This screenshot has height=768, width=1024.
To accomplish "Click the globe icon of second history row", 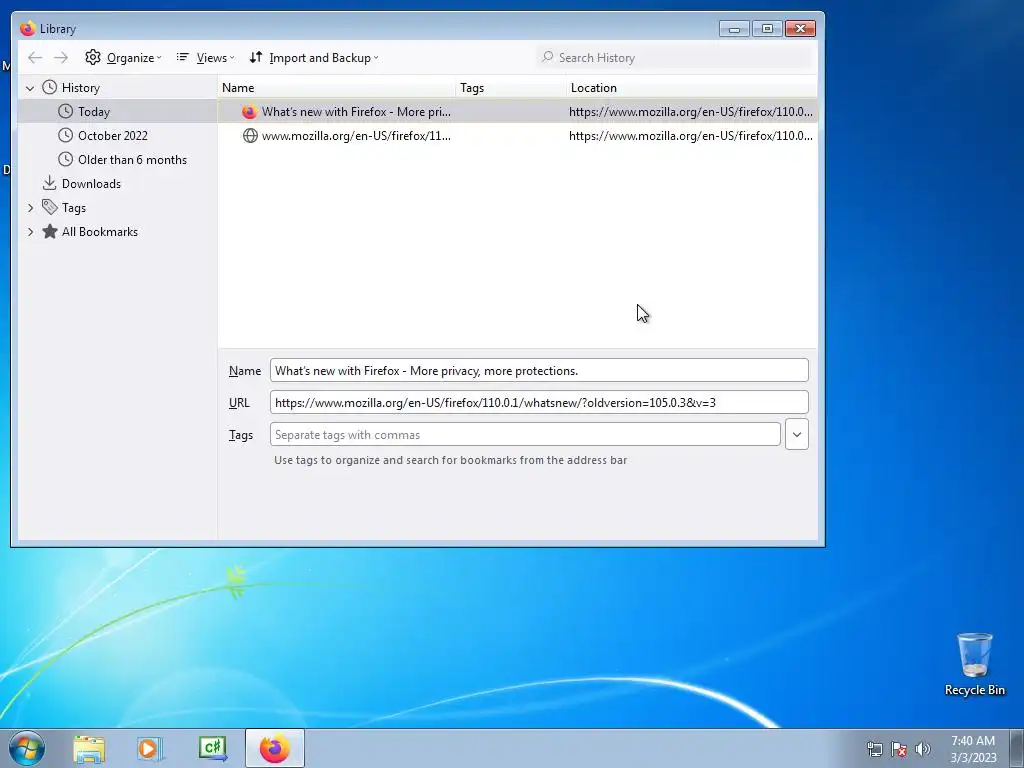I will tap(249, 136).
